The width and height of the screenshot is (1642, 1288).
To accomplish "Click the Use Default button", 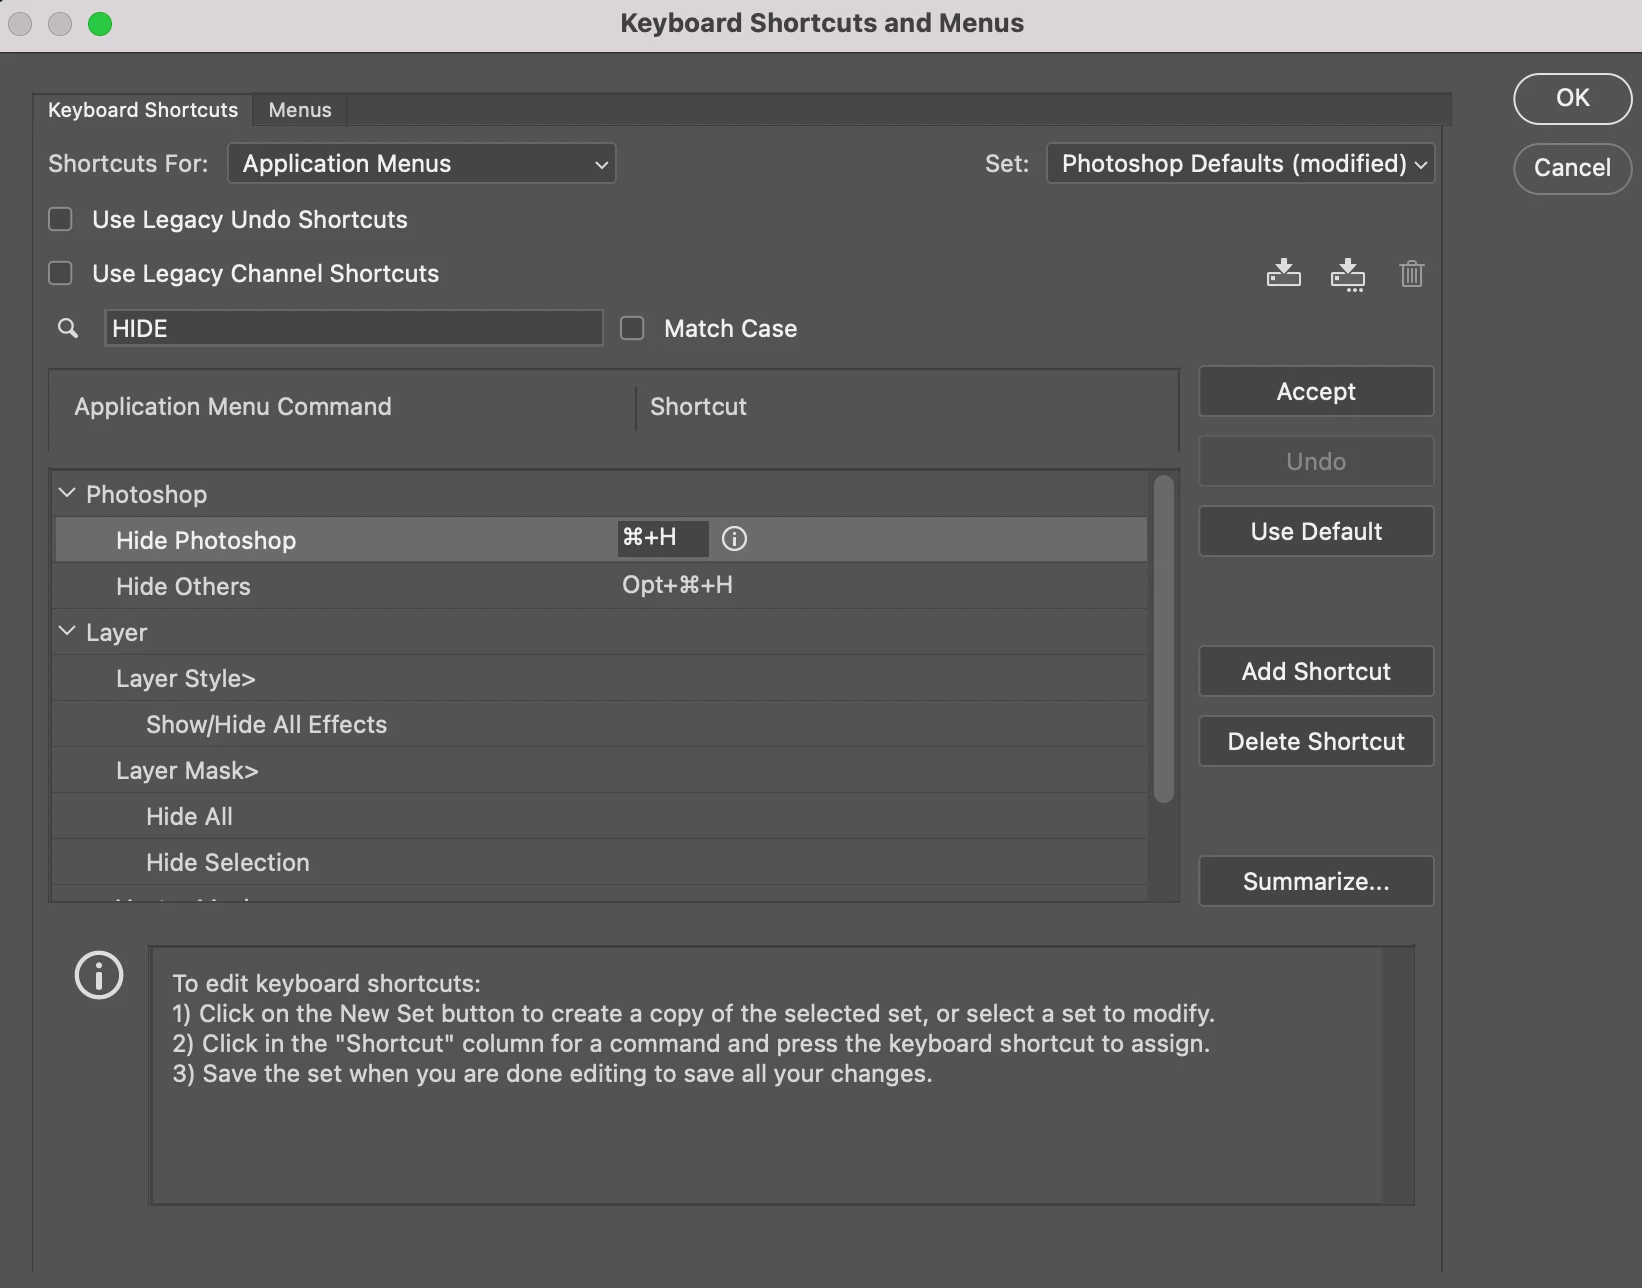I will [x=1316, y=531].
